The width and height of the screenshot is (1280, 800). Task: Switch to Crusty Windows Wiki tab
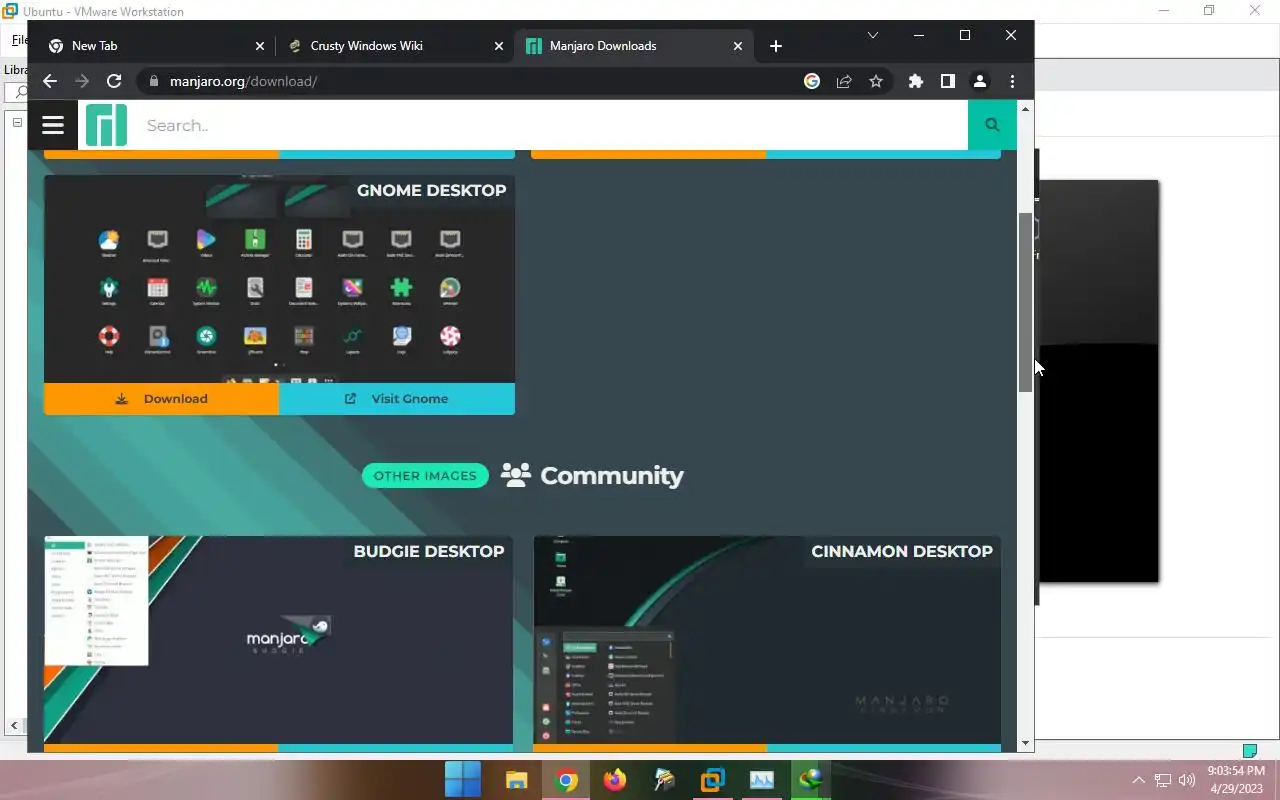(394, 46)
